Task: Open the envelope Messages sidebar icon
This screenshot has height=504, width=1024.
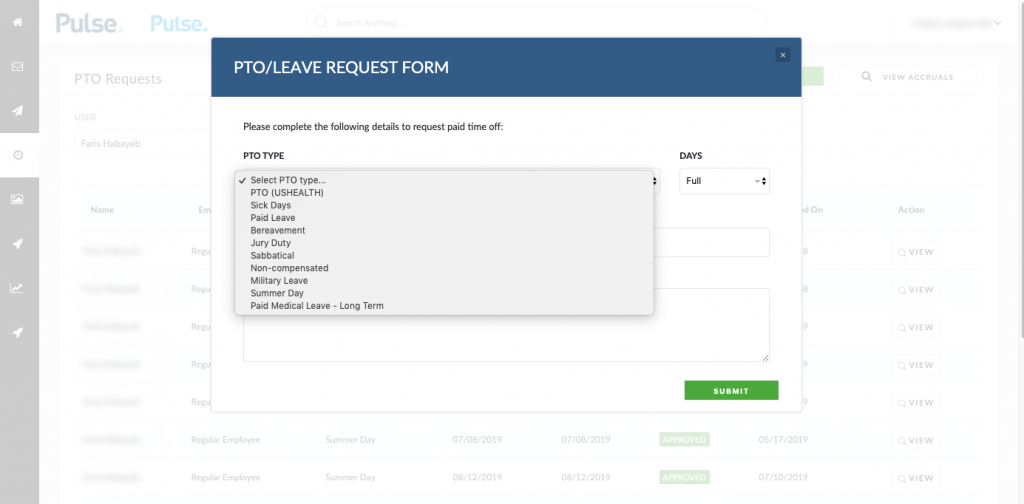Action: point(18,67)
